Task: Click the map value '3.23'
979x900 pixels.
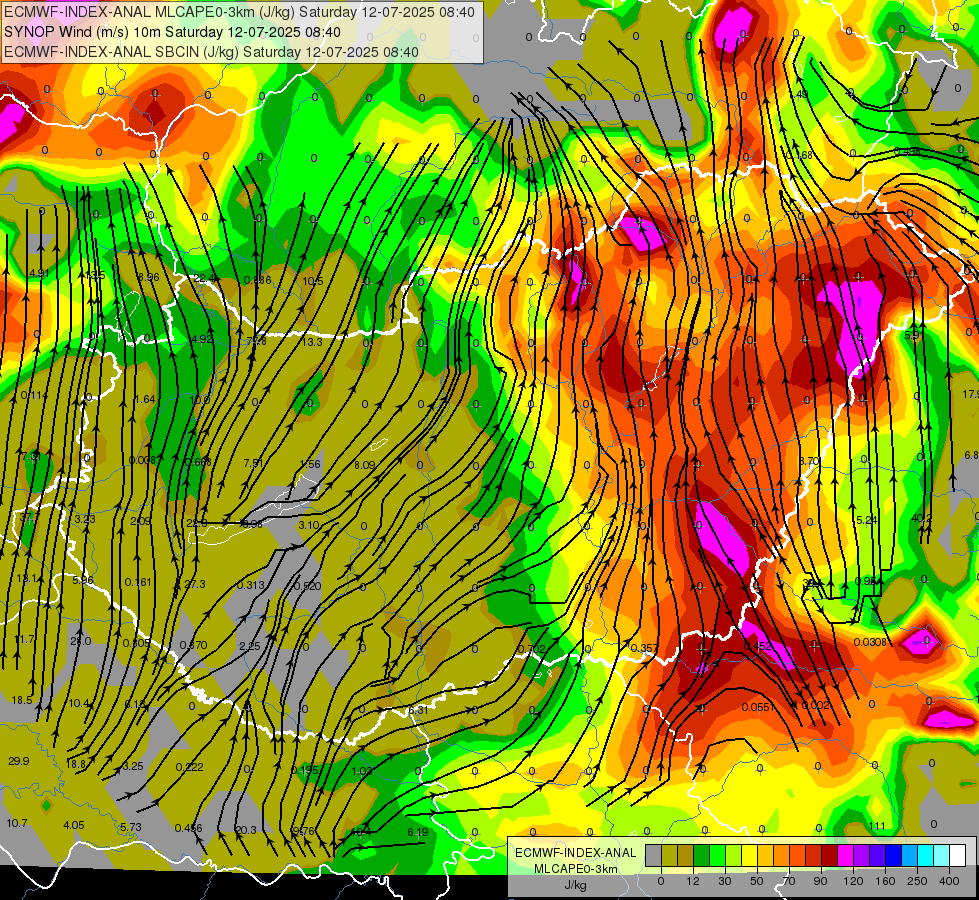Action: 85,519
